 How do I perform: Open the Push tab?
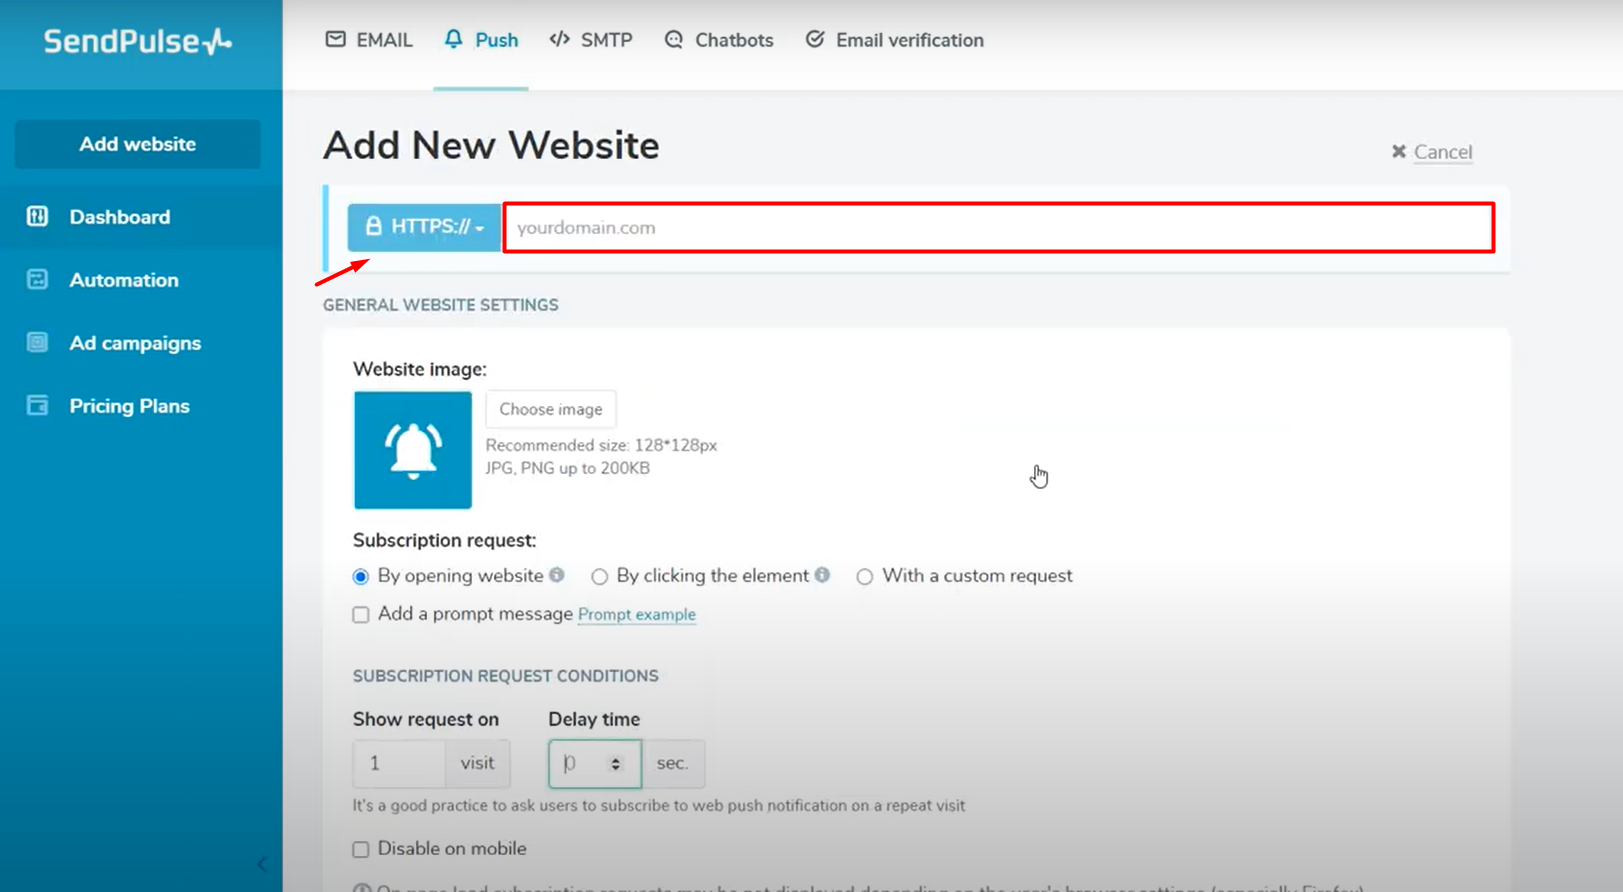click(x=481, y=40)
